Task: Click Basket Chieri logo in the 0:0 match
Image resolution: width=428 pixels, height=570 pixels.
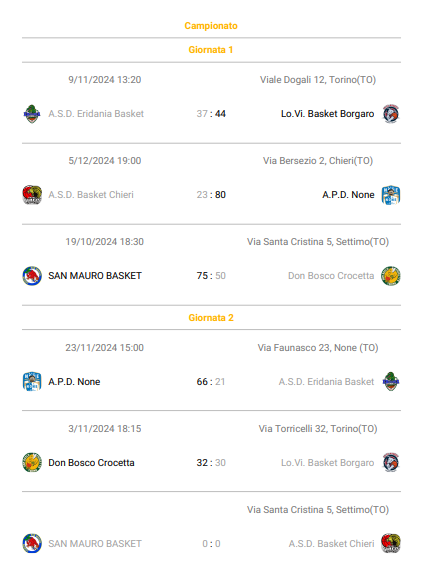Action: [391, 544]
